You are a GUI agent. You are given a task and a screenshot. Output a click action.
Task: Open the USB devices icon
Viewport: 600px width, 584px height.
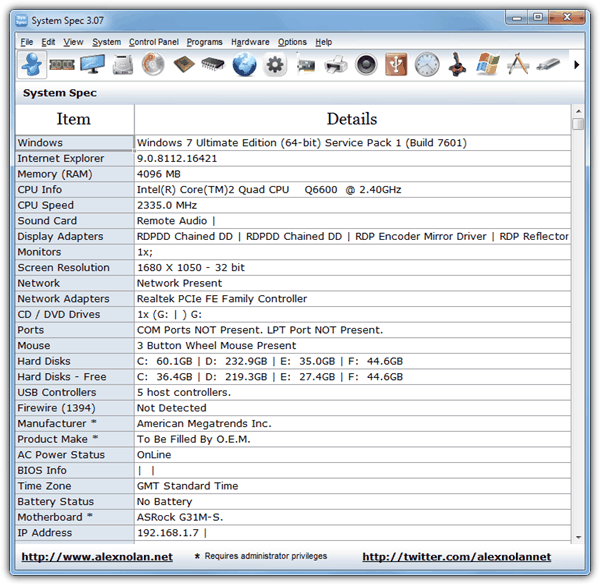pyautogui.click(x=396, y=64)
